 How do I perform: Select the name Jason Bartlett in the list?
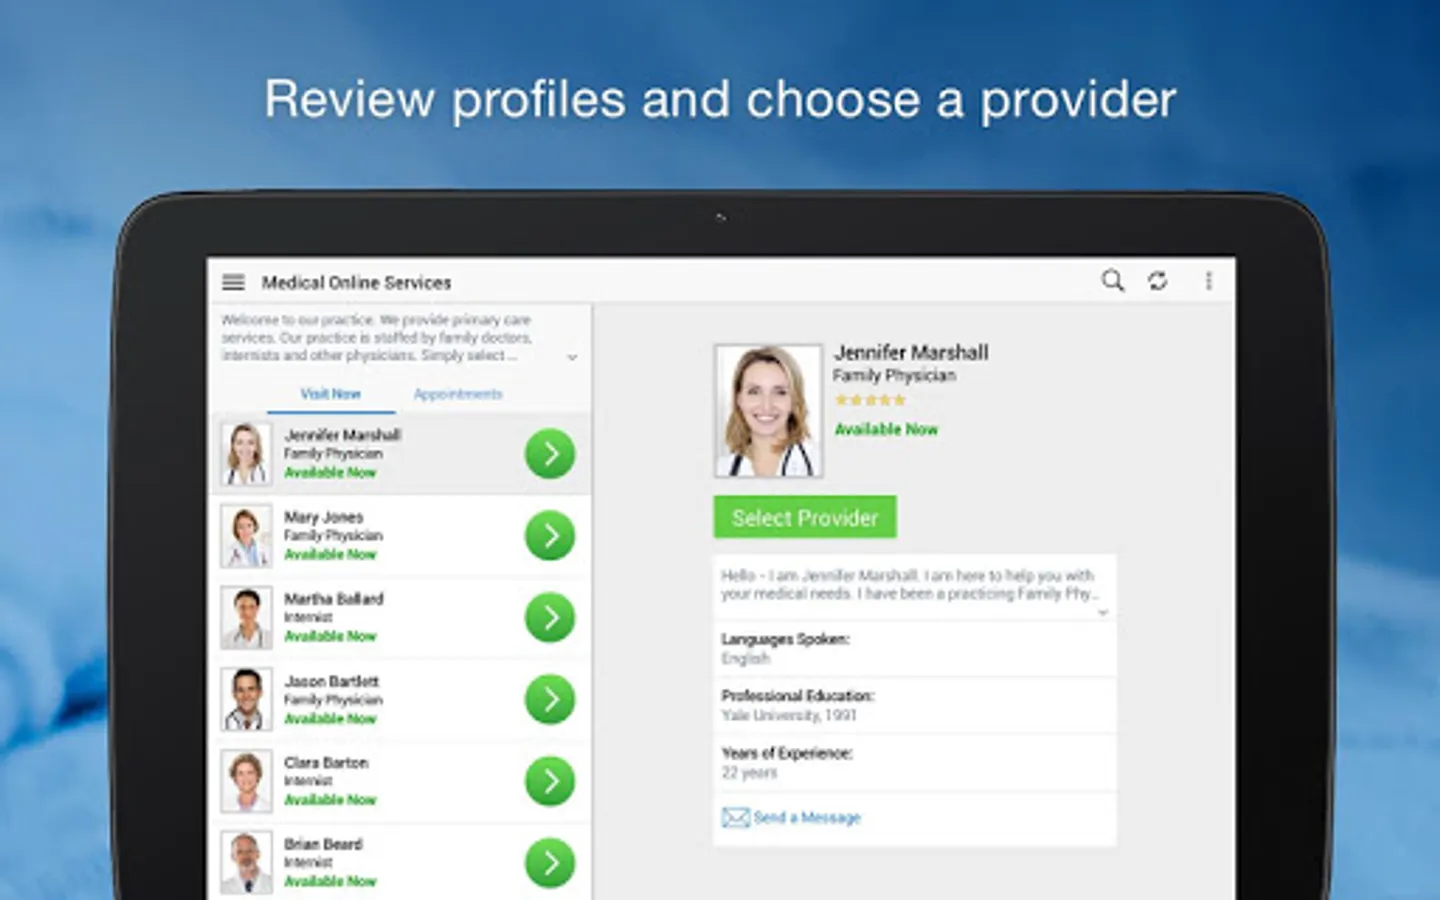[331, 681]
